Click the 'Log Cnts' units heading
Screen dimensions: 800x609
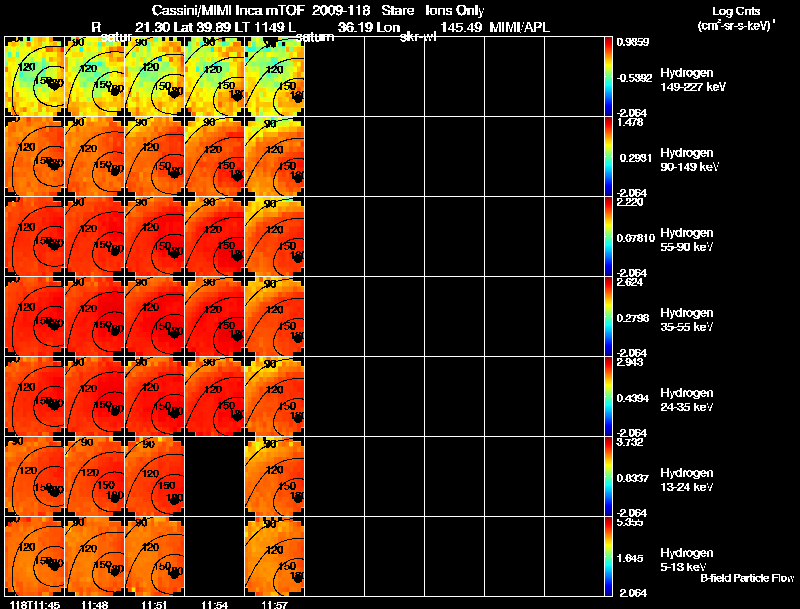click(x=736, y=11)
